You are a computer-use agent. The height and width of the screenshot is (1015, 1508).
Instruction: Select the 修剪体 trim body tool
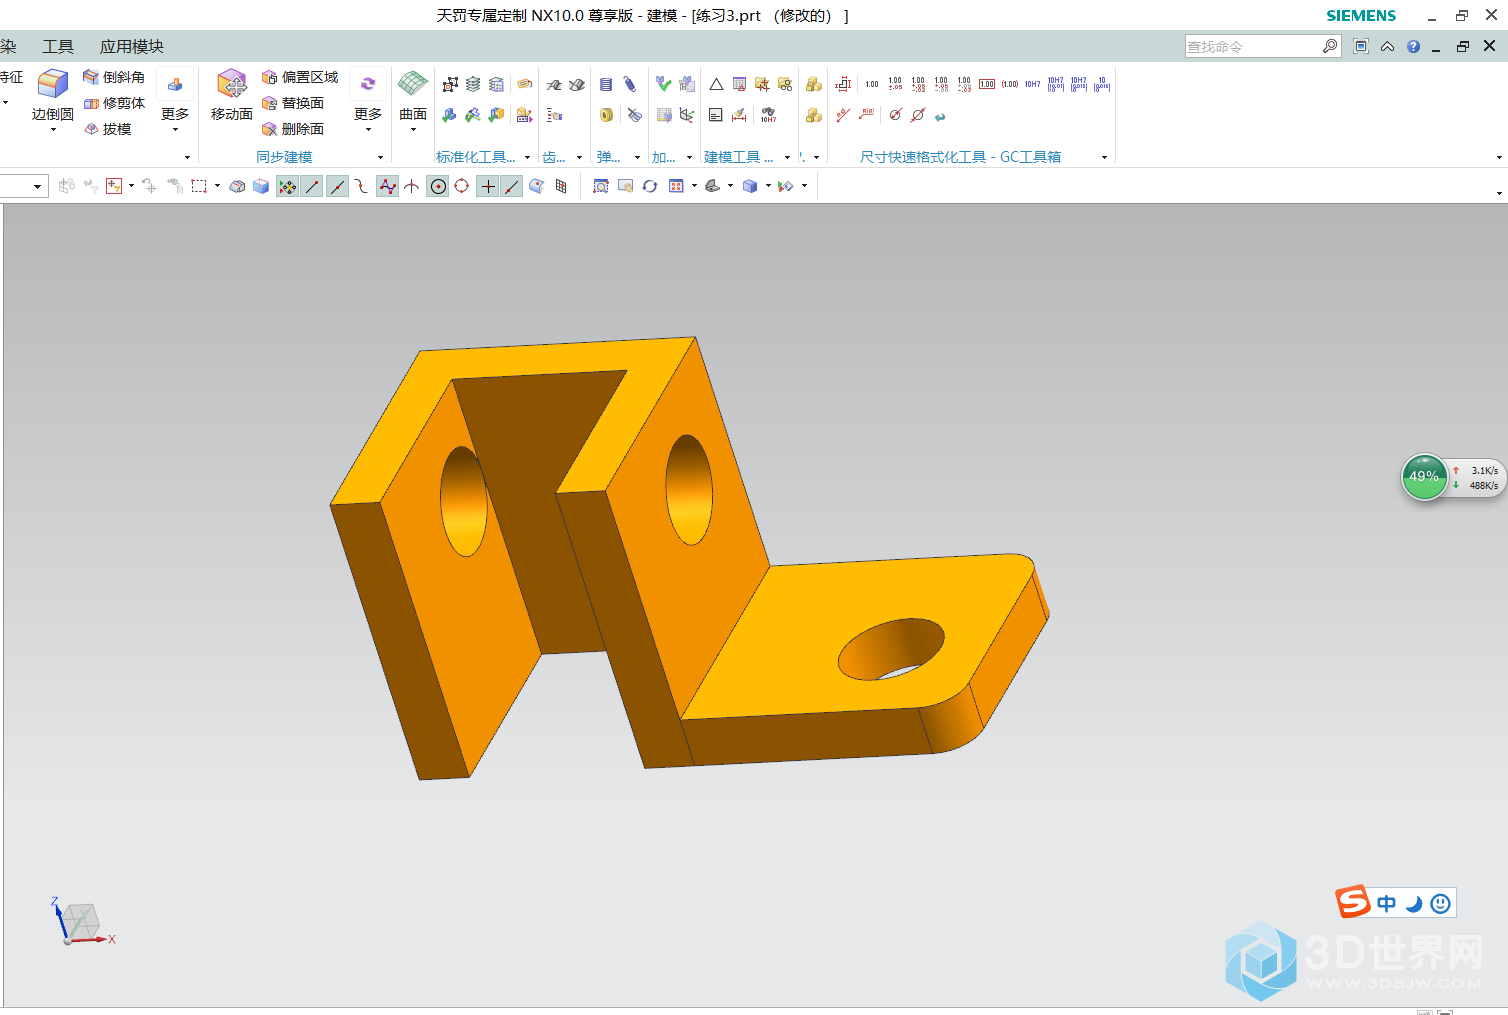click(114, 103)
